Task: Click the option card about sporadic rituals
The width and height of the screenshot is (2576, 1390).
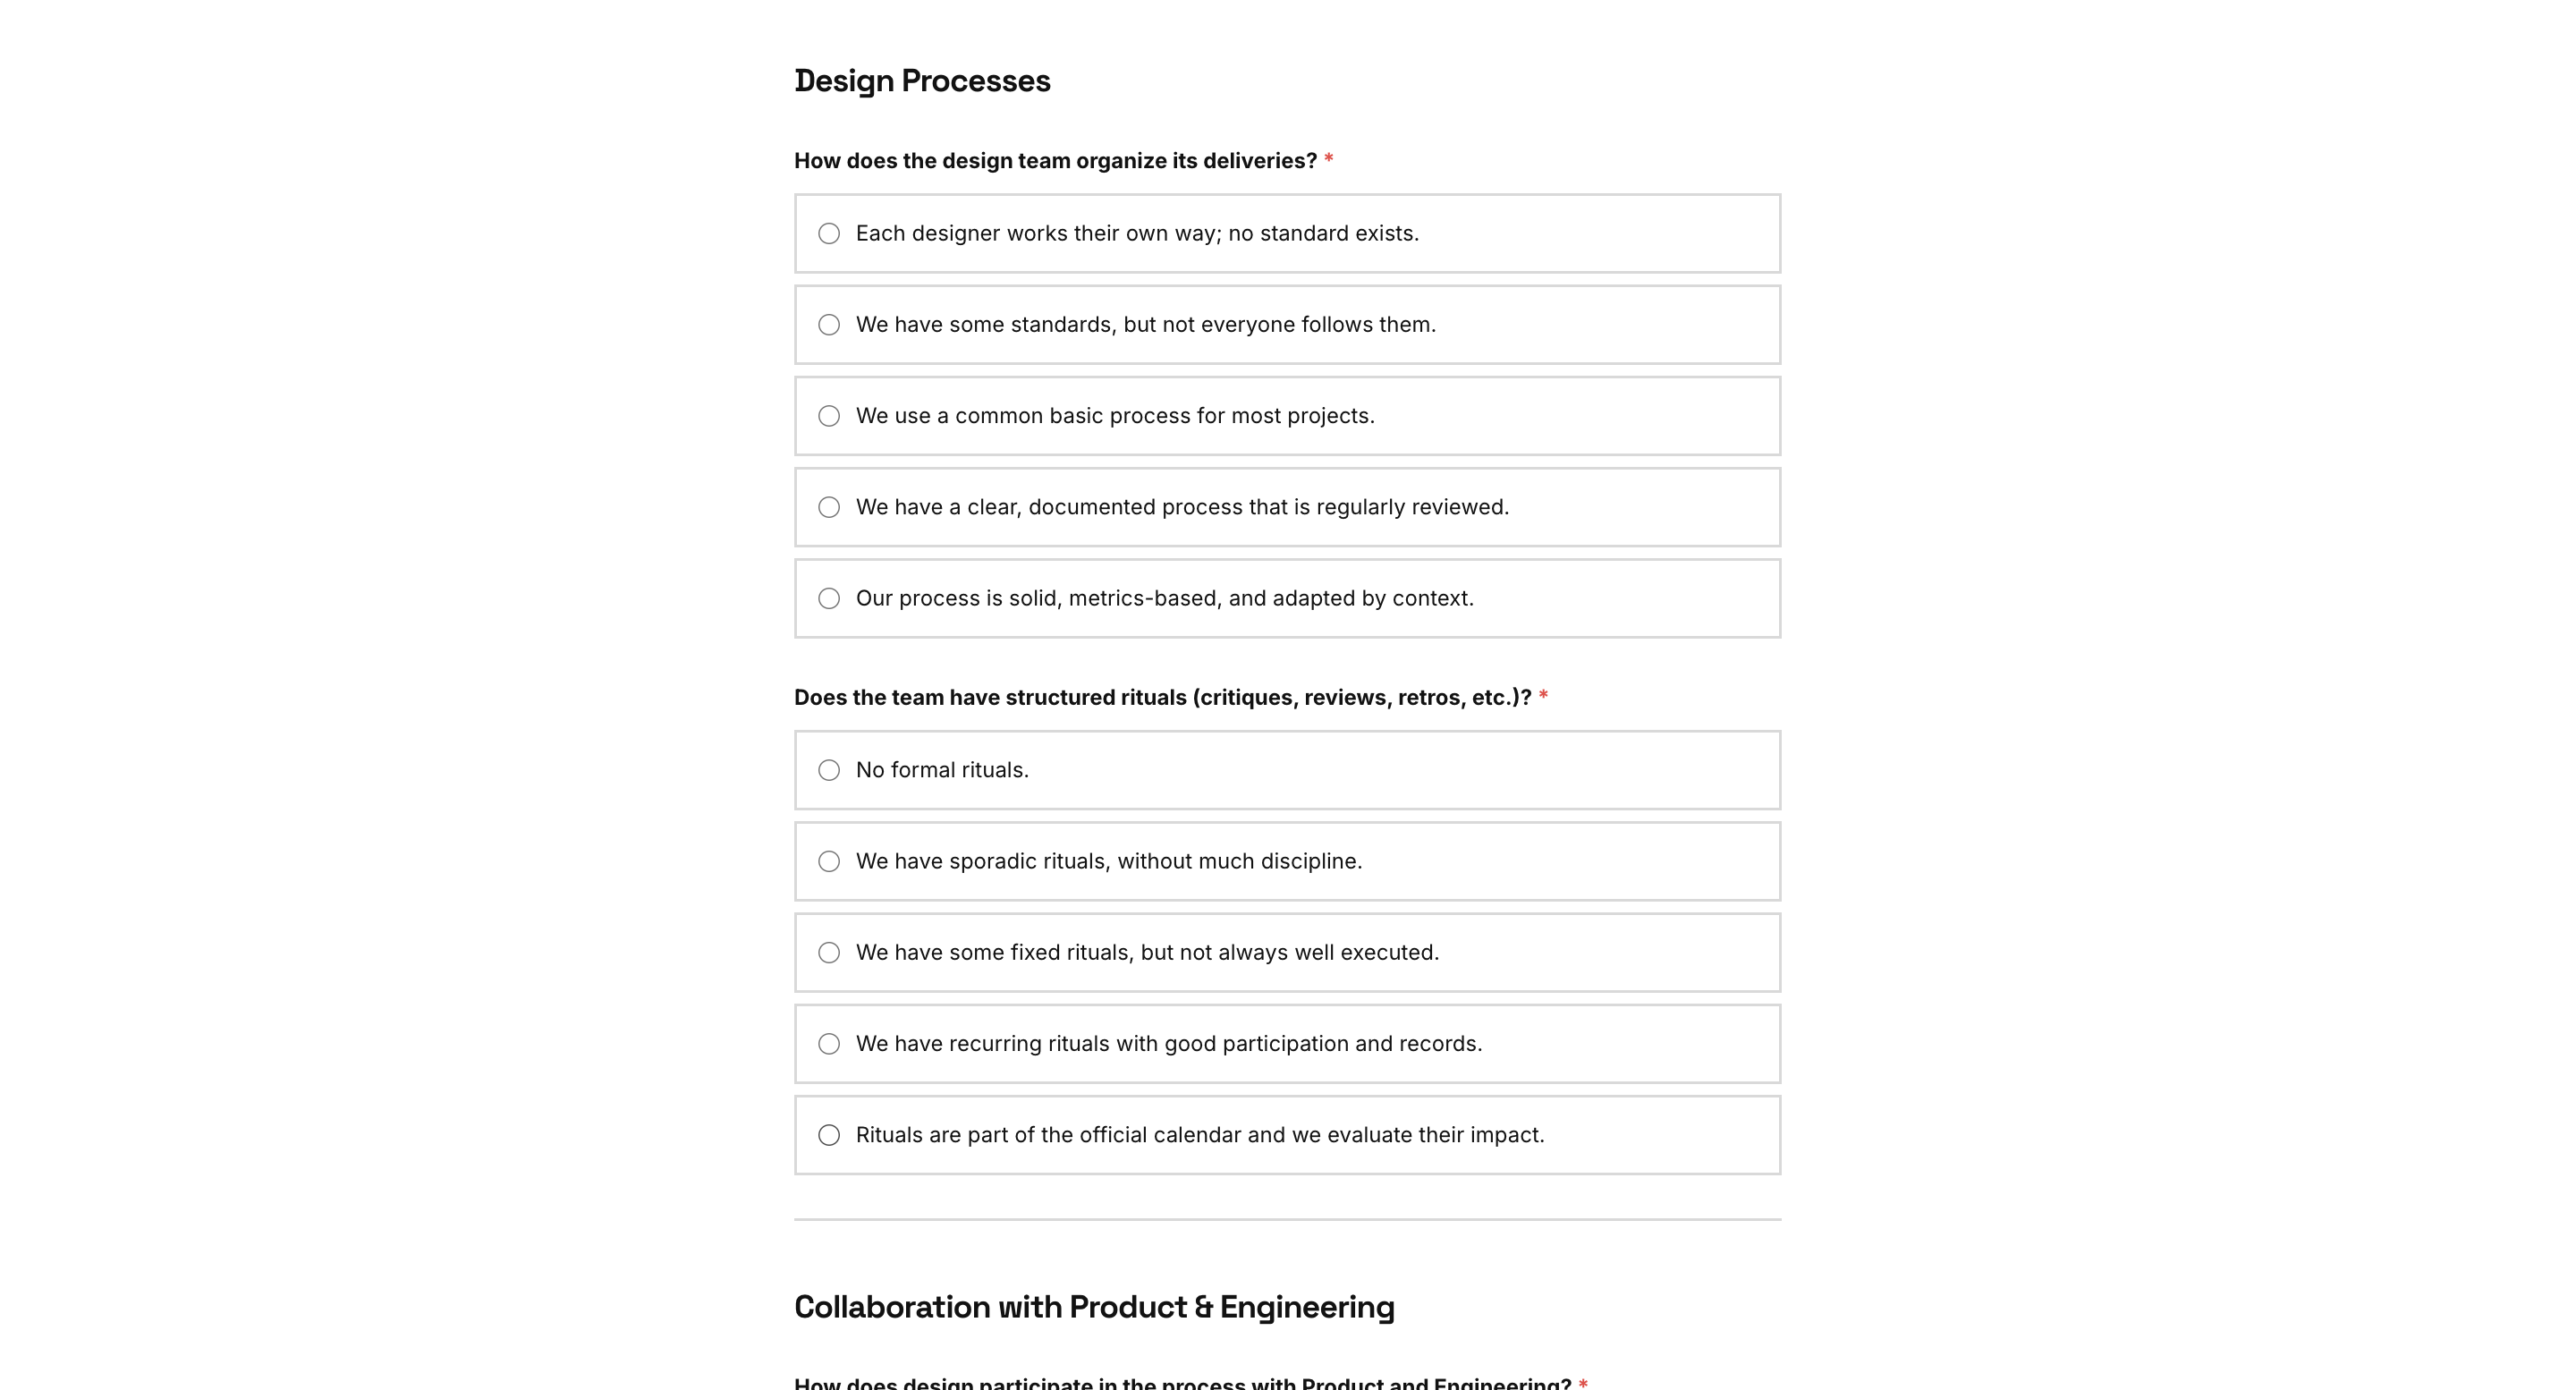Action: coord(1287,860)
